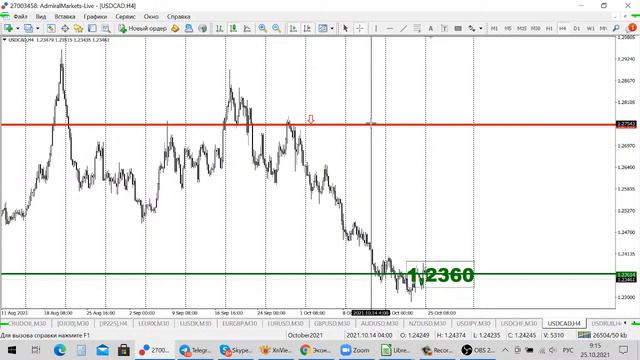
Task: Switch to the GBPUSD,M30 chart tab
Action: 332,323
